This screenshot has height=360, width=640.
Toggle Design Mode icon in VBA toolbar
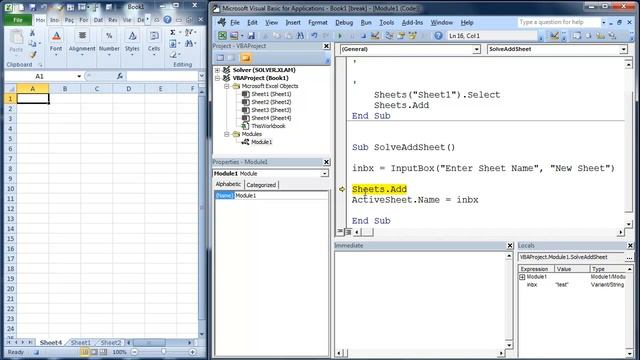click(x=375, y=36)
